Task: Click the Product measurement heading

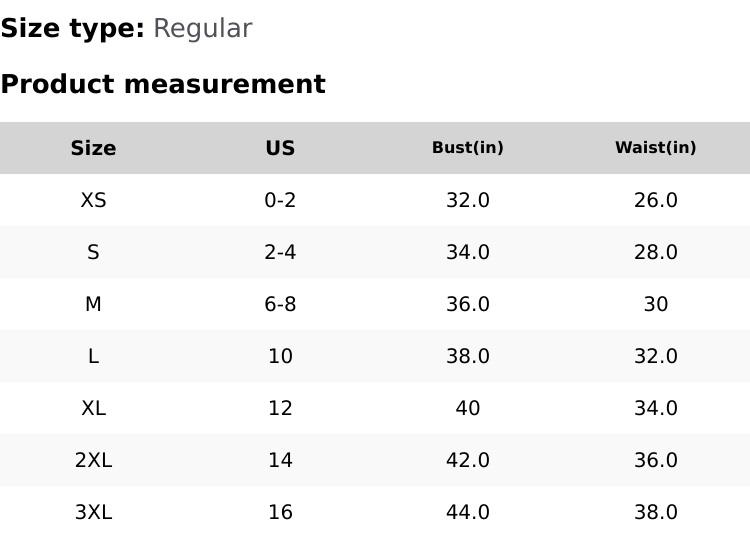Action: (x=163, y=84)
